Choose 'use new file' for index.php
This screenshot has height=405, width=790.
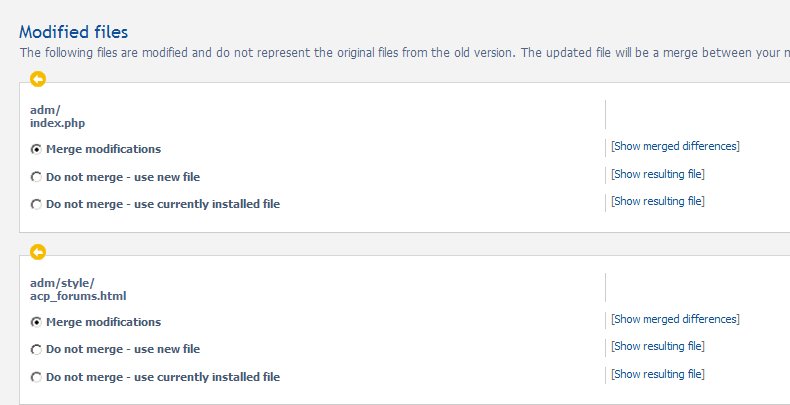pos(37,178)
